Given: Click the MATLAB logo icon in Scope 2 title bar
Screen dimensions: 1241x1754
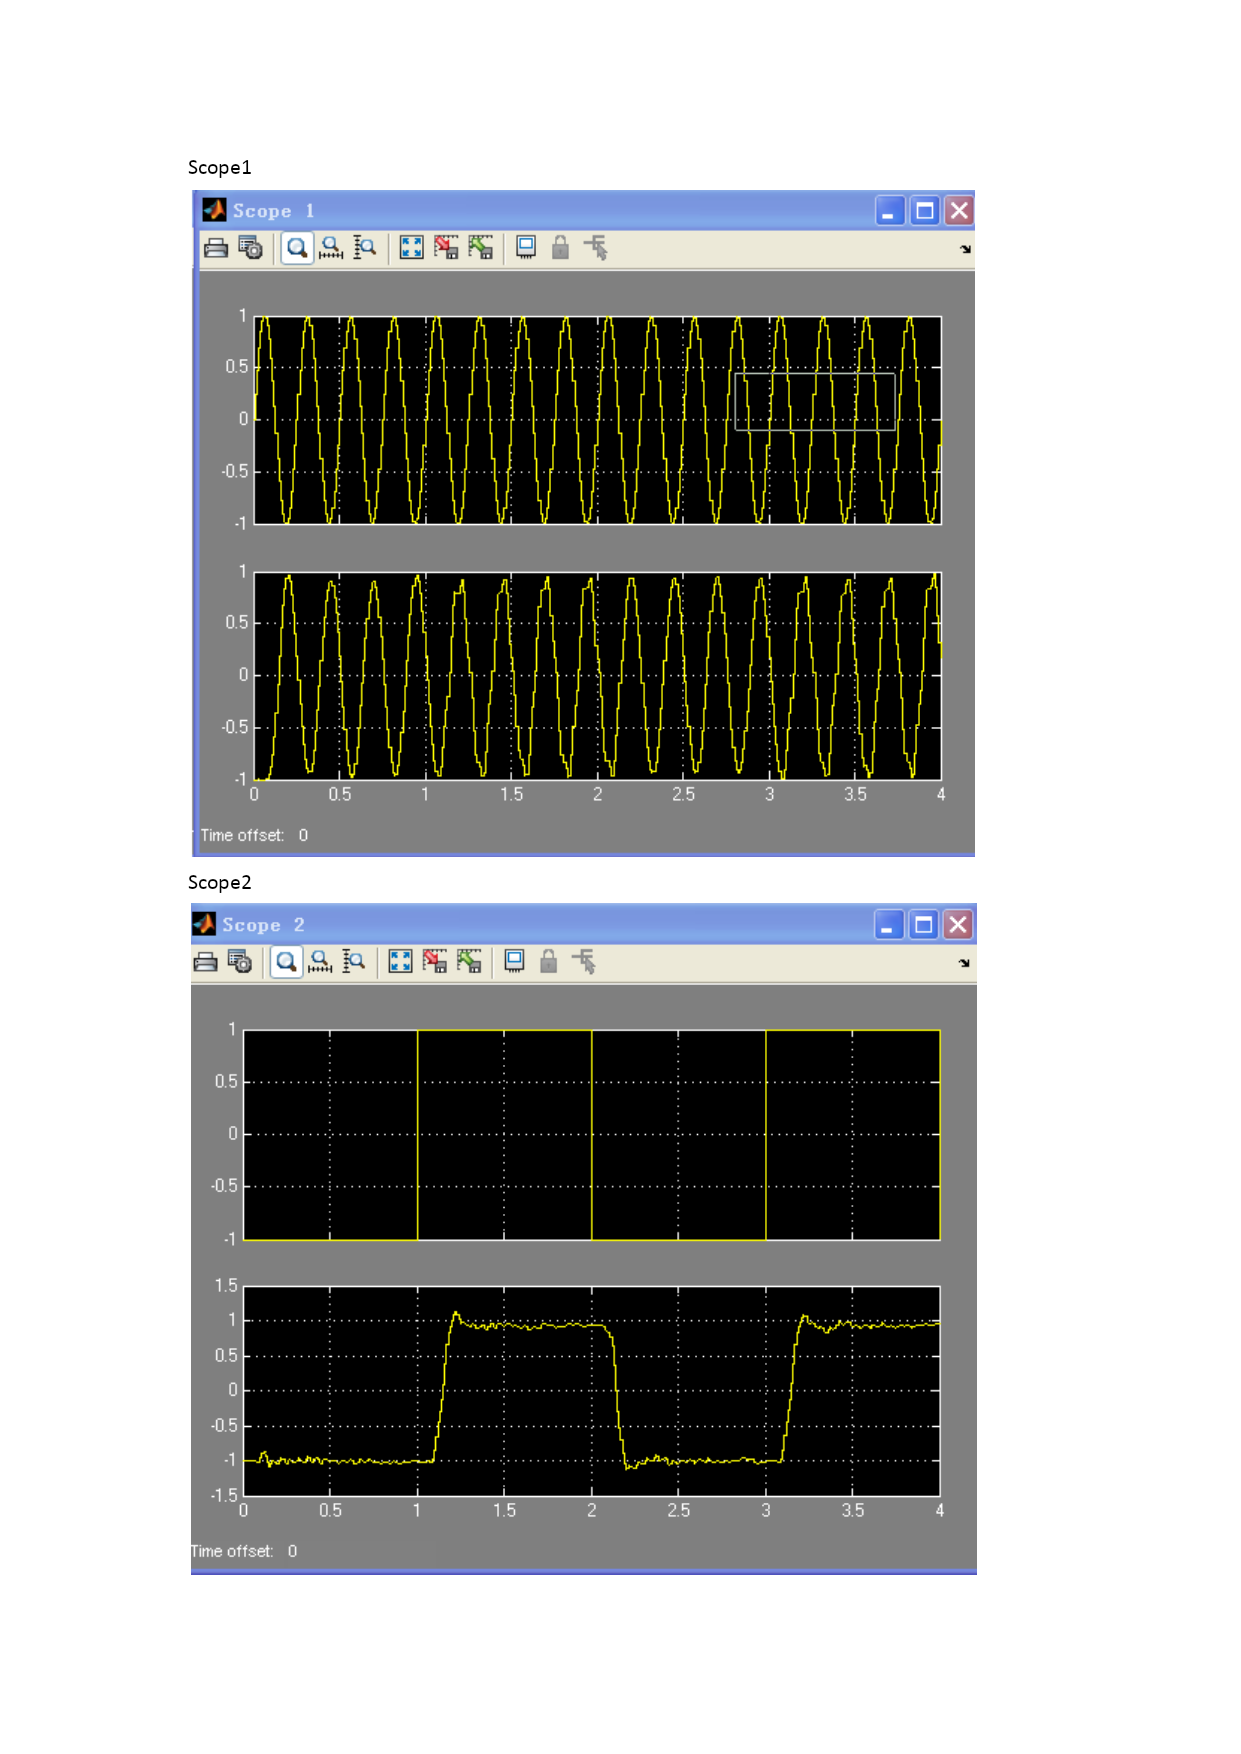Looking at the screenshot, I should point(204,924).
